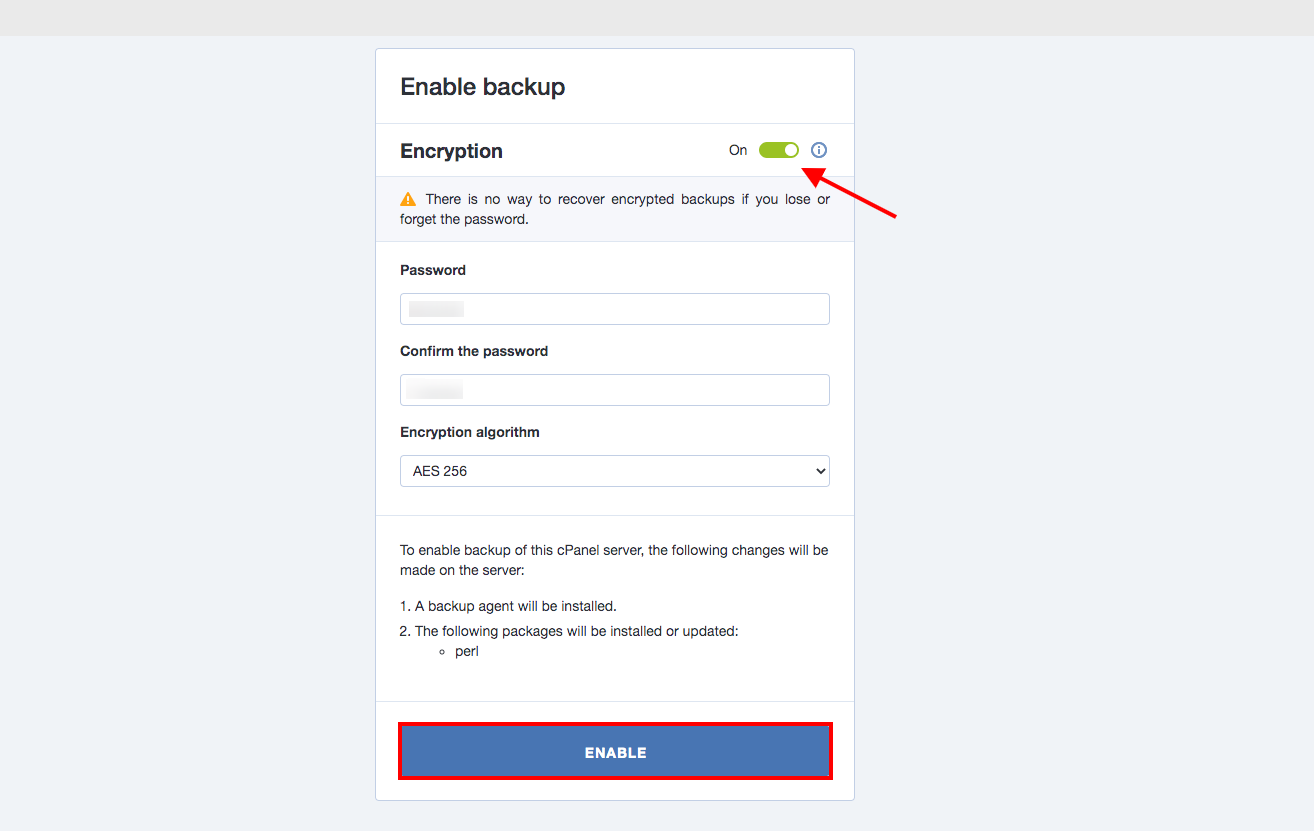Click the "Encryption algorithm" label
This screenshot has height=831, width=1314.
click(470, 432)
